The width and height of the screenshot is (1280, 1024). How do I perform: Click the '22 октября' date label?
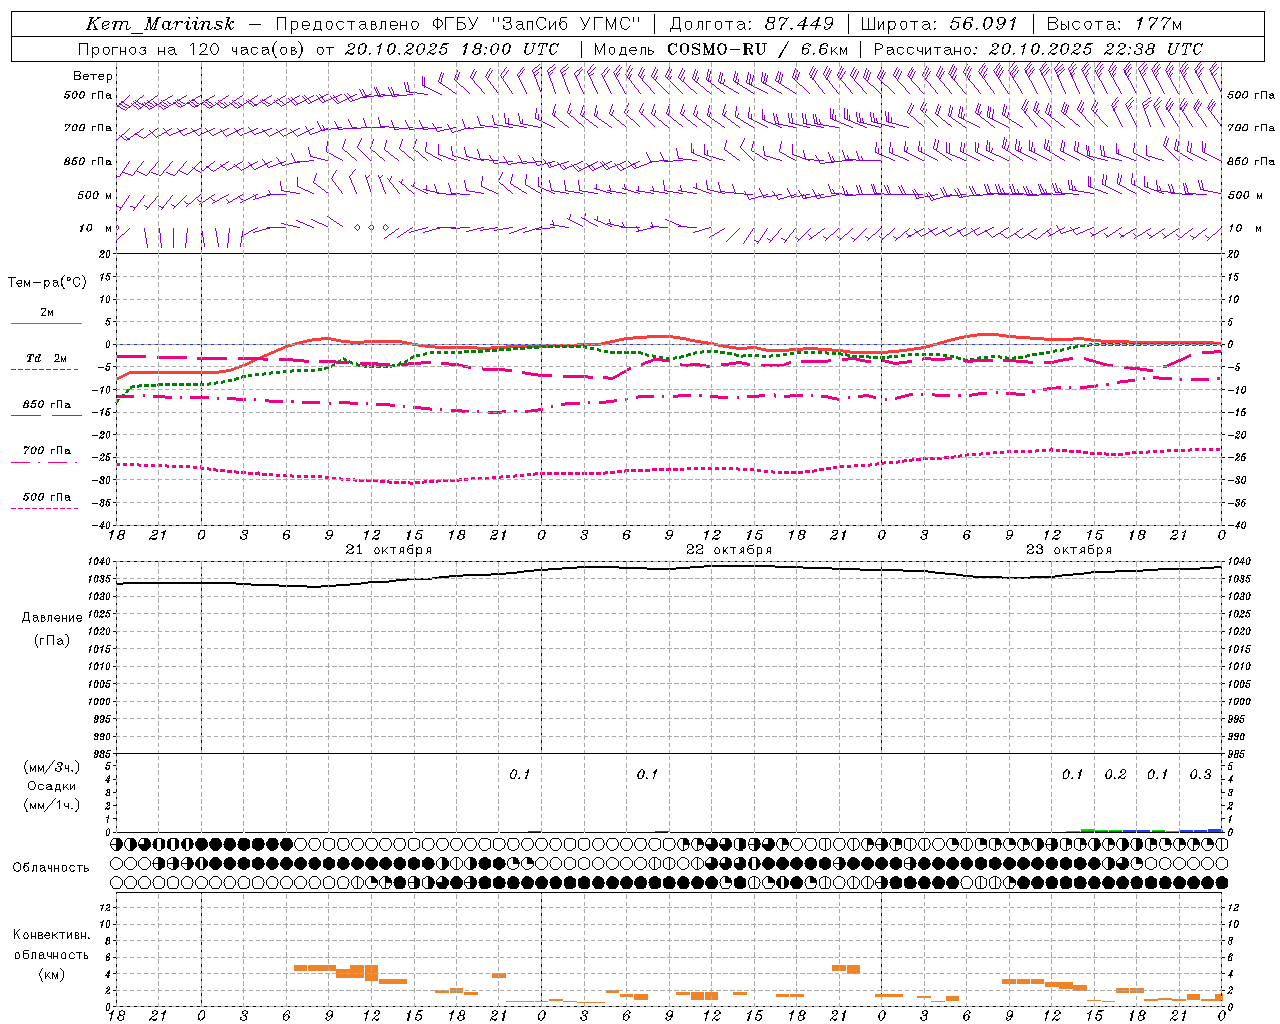tap(729, 550)
